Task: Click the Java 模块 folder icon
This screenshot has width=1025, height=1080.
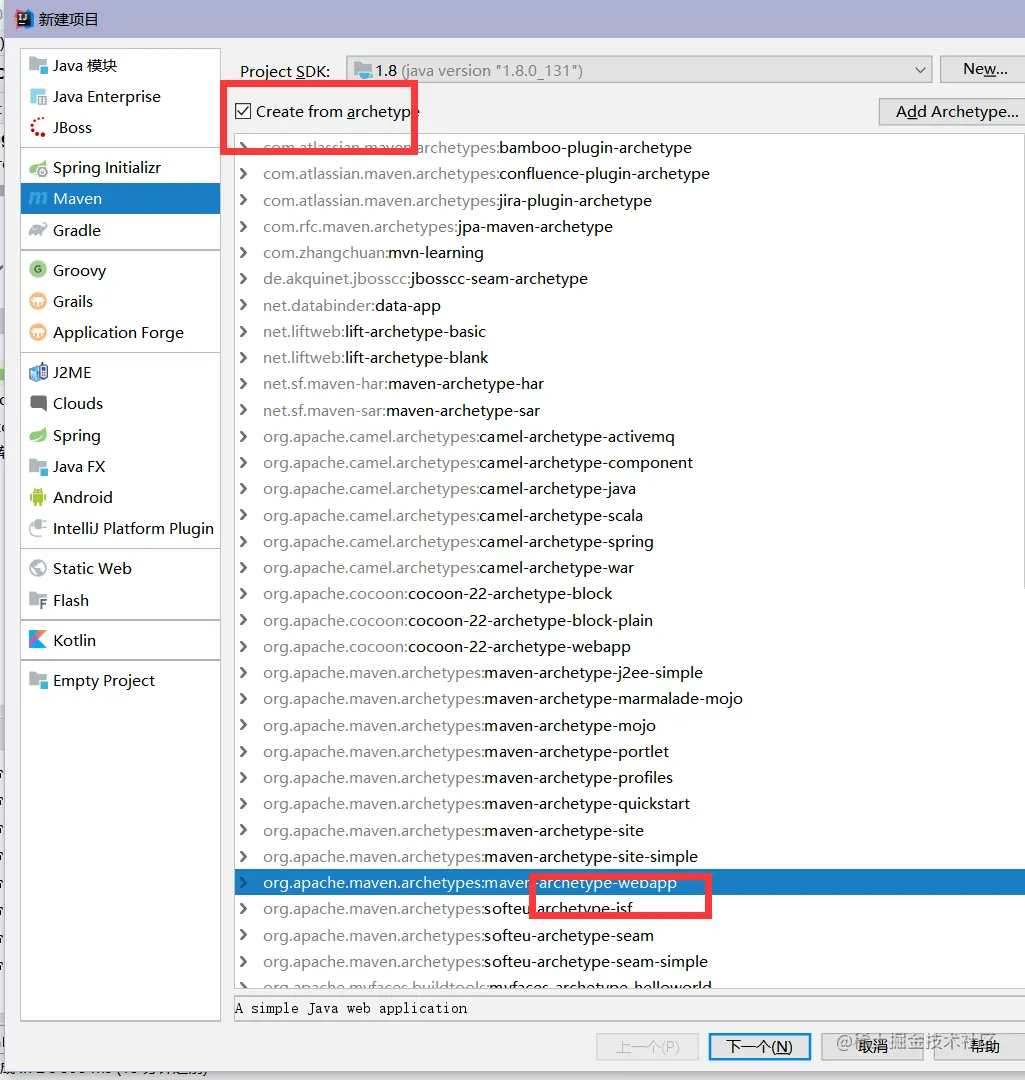Action: click(38, 65)
